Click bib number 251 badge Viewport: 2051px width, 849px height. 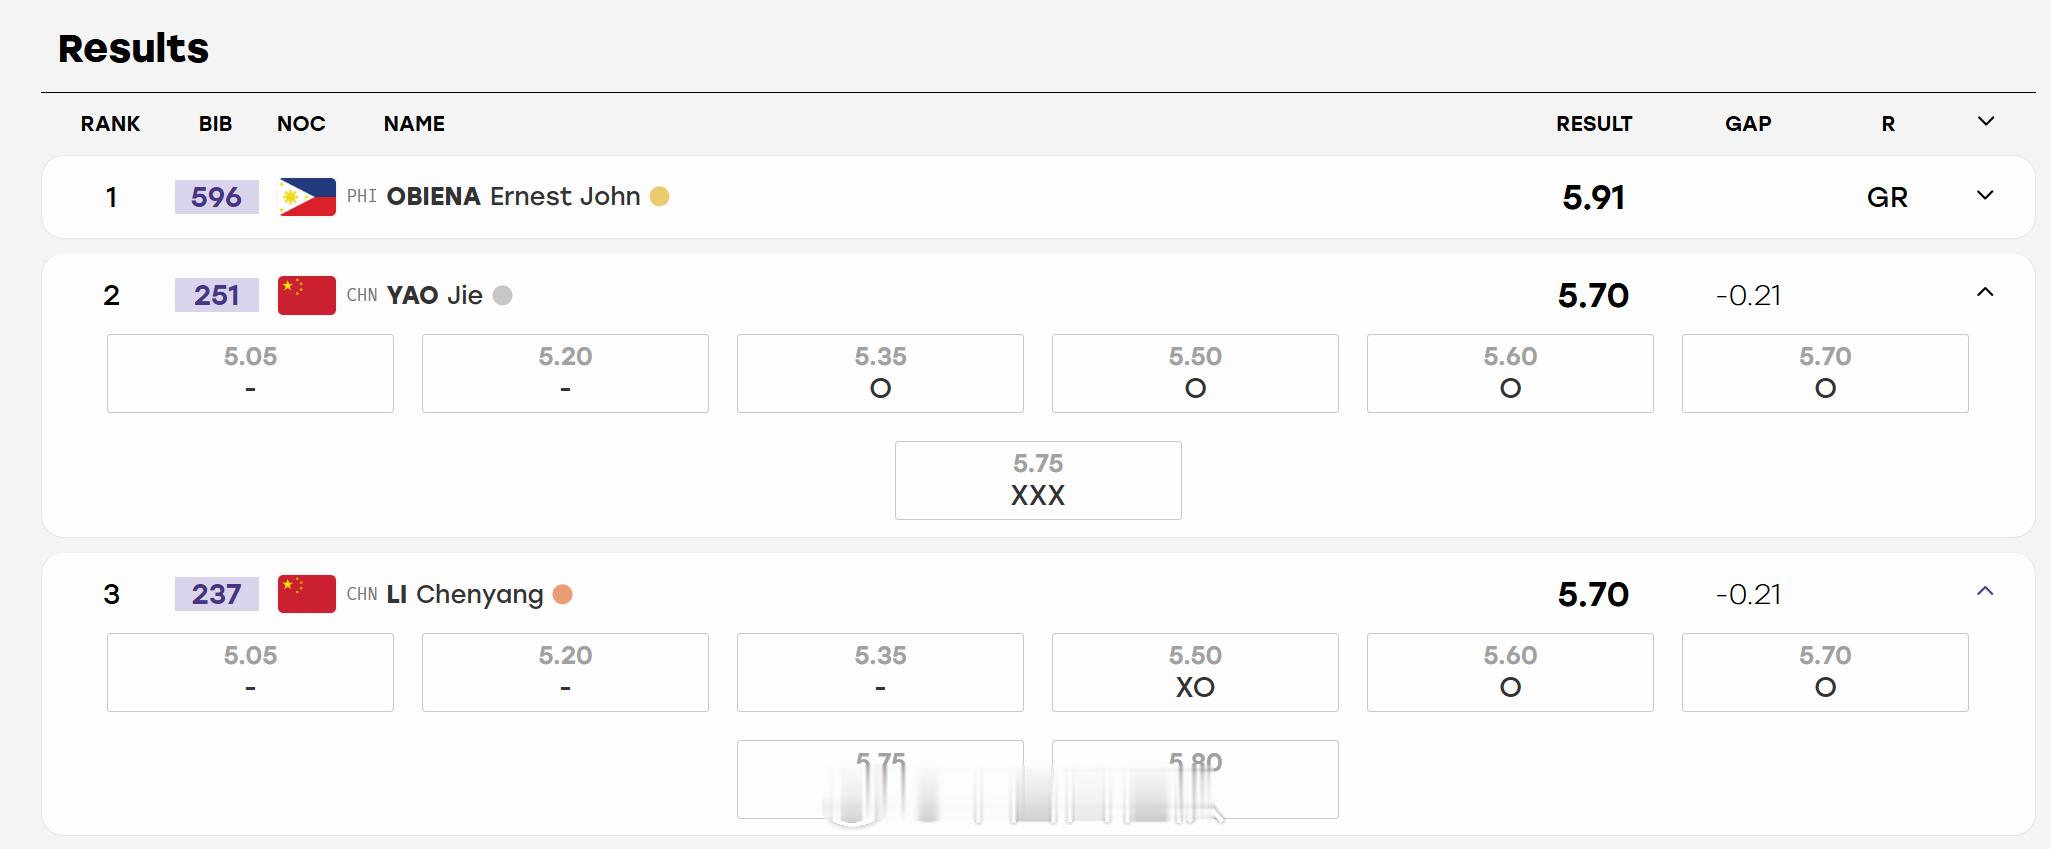(217, 296)
